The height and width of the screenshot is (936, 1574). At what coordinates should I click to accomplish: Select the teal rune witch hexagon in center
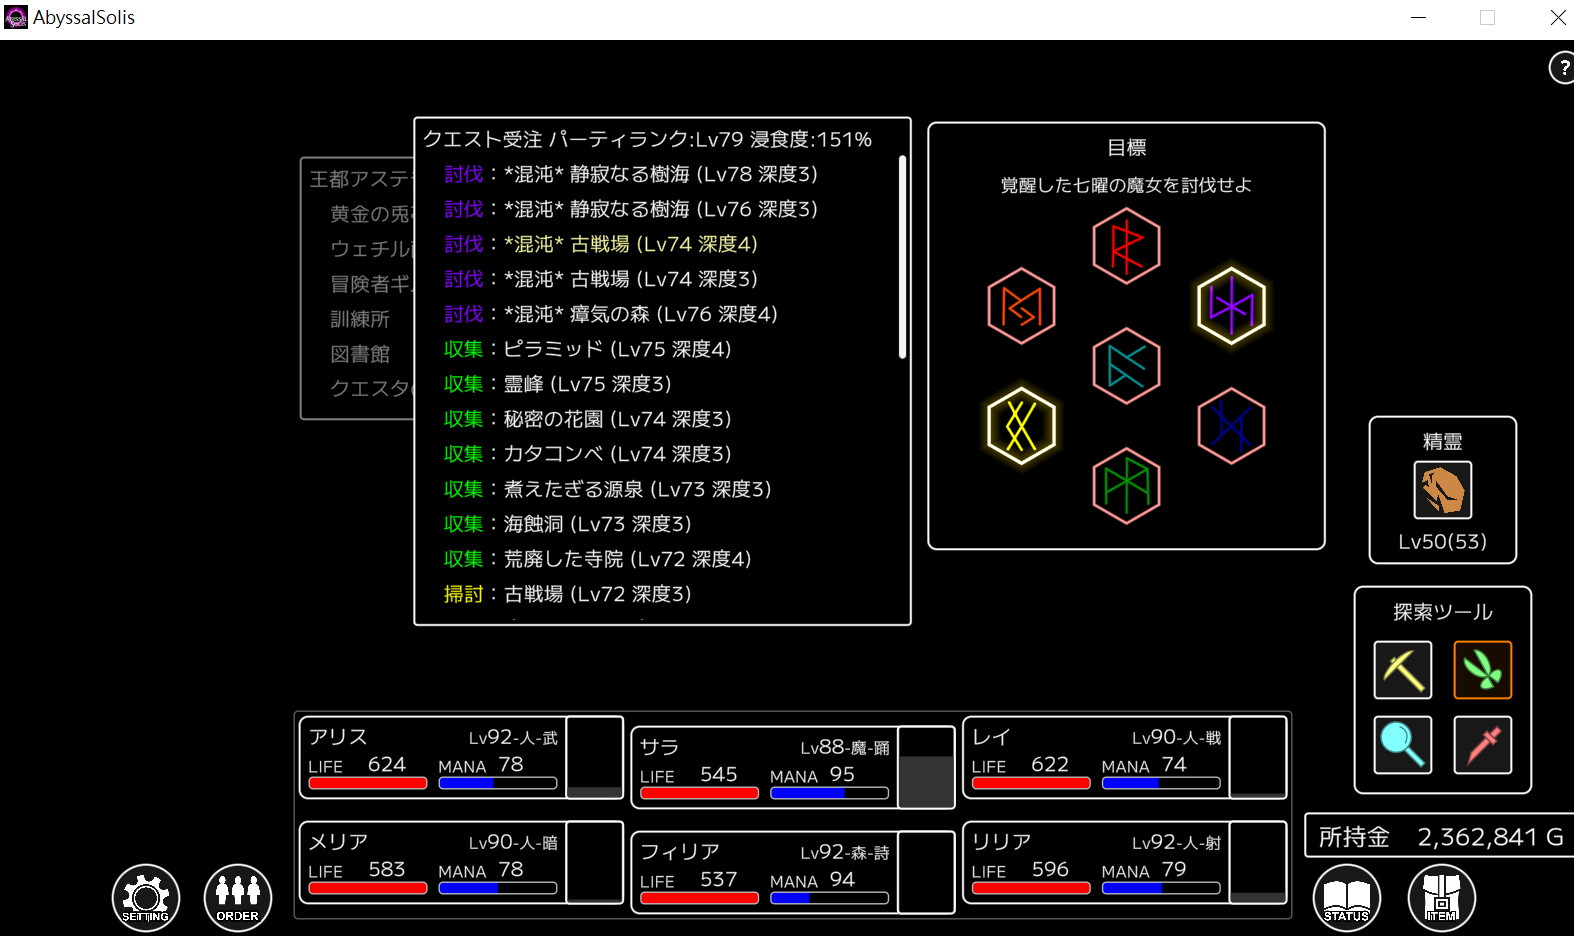pos(1127,366)
